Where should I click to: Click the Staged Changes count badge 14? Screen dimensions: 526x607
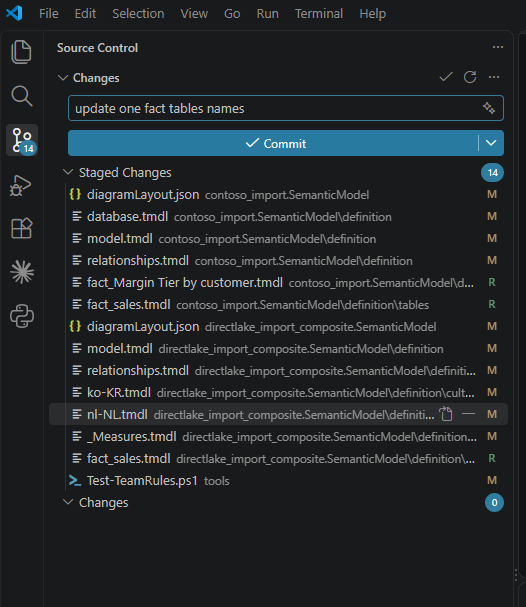[x=492, y=172]
